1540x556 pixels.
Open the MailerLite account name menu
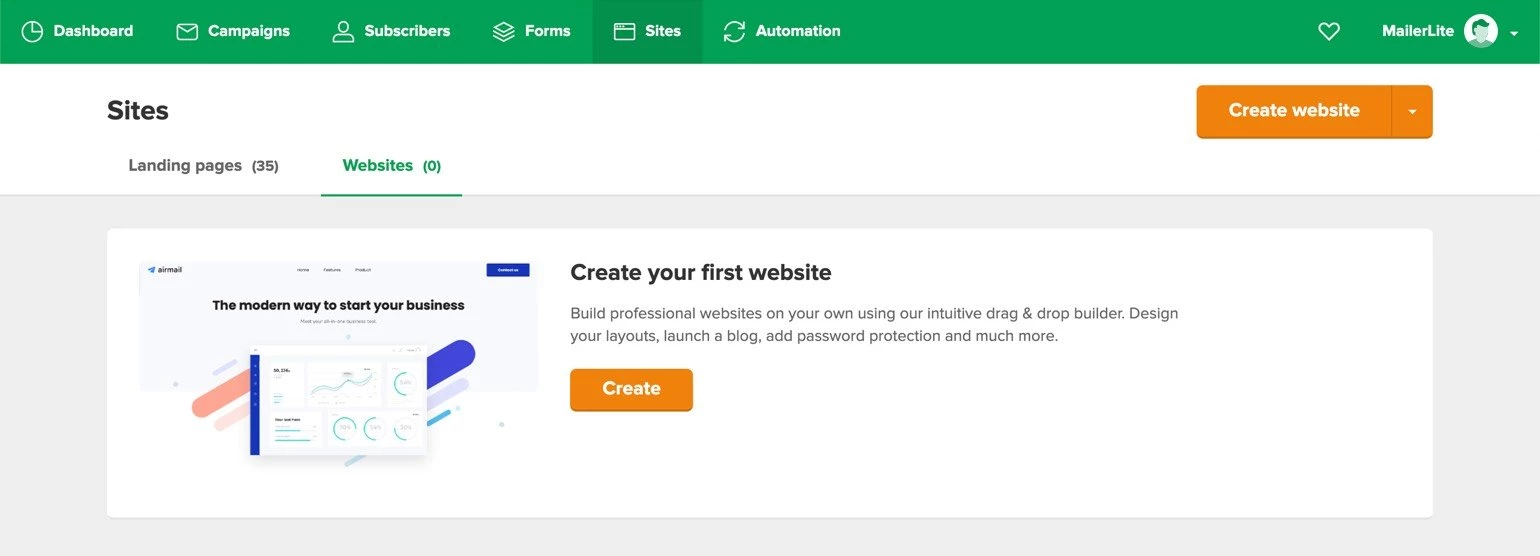coord(1417,31)
